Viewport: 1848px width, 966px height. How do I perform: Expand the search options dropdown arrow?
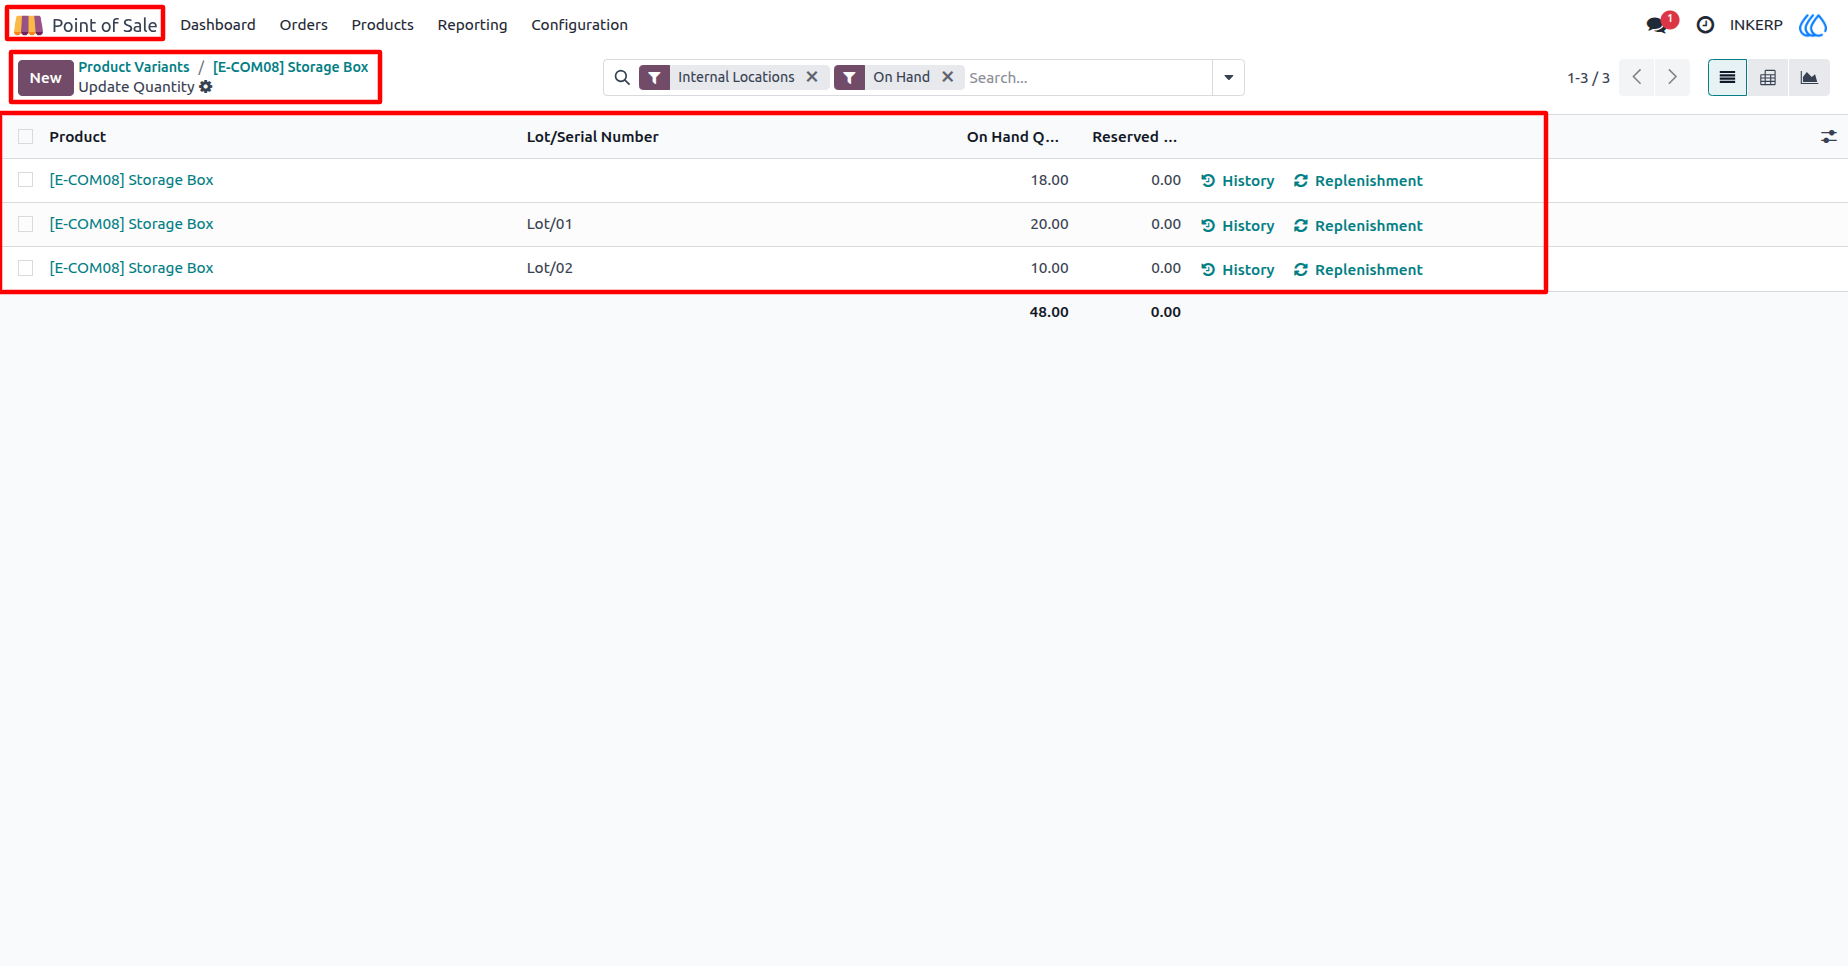click(x=1229, y=77)
